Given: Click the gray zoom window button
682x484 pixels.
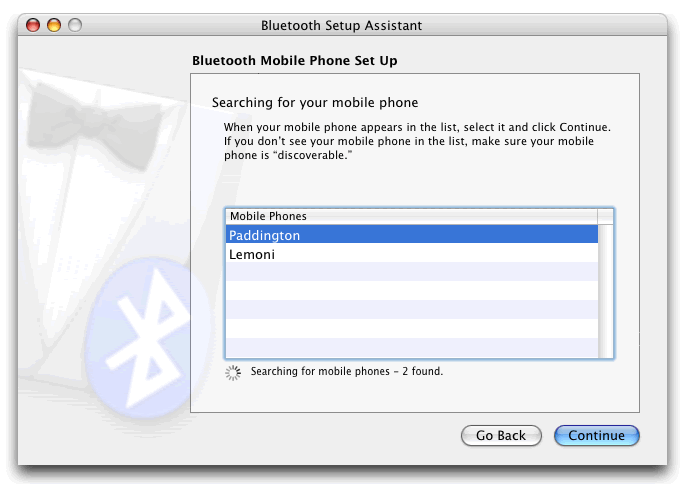Looking at the screenshot, I should tap(75, 25).
